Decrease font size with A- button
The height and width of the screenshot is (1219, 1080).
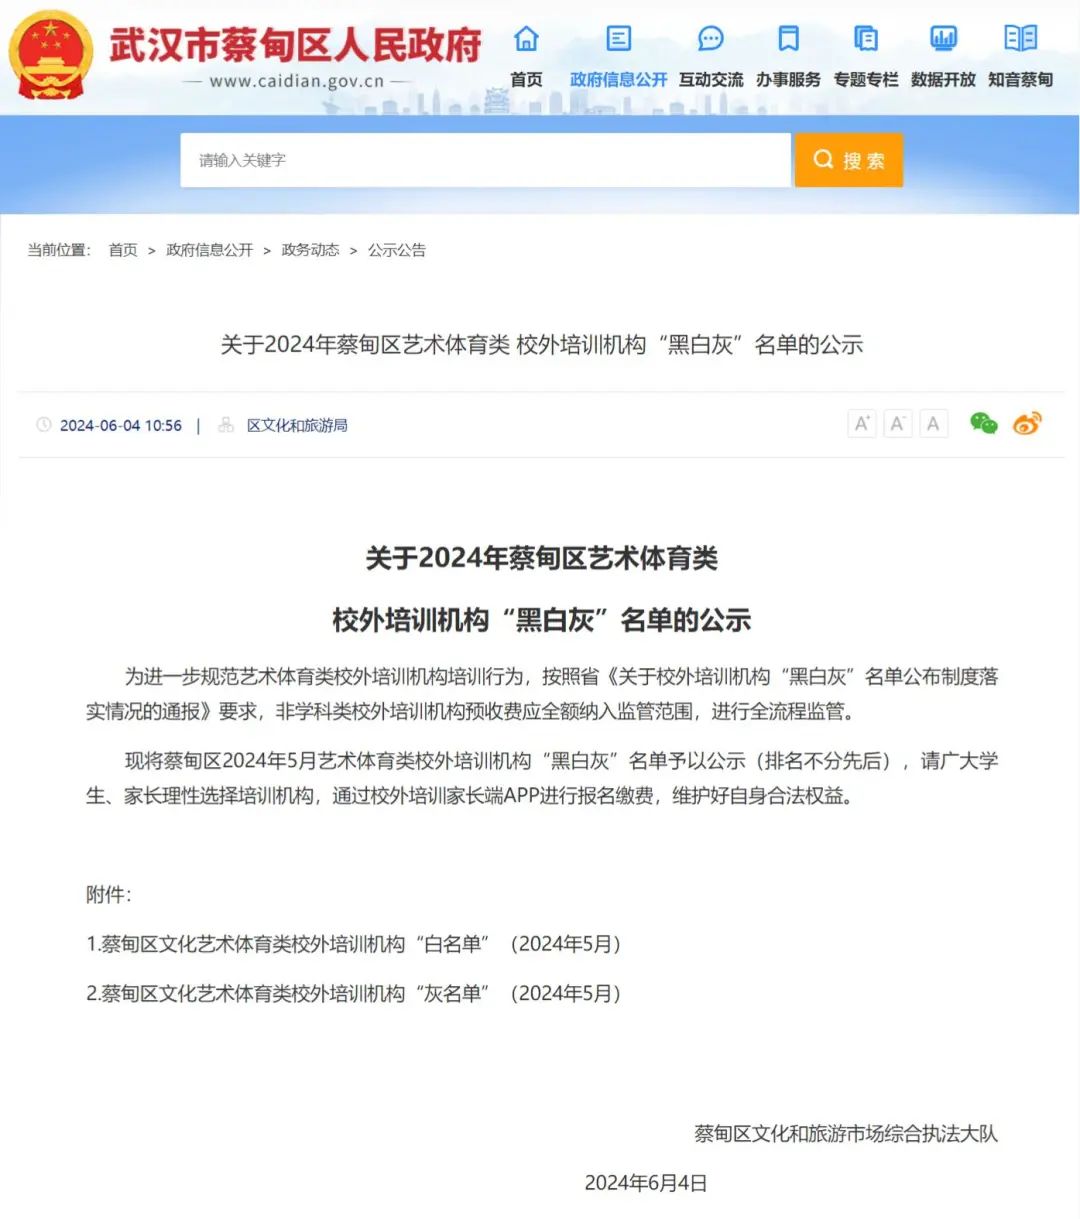[x=898, y=424]
